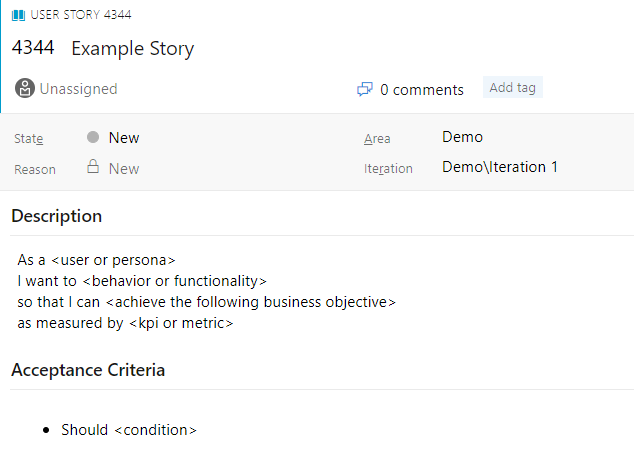Click the 'as measured by <kpi or metric>' line
The width and height of the screenshot is (634, 470).
(126, 323)
